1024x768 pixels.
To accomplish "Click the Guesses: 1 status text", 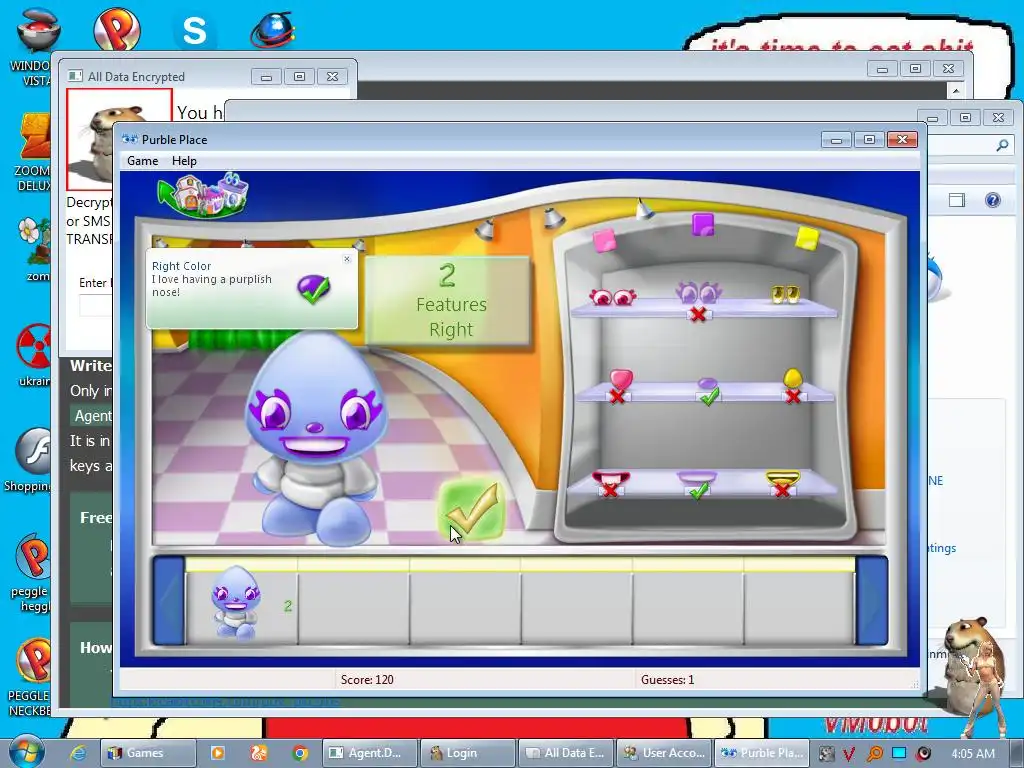I will click(x=667, y=680).
